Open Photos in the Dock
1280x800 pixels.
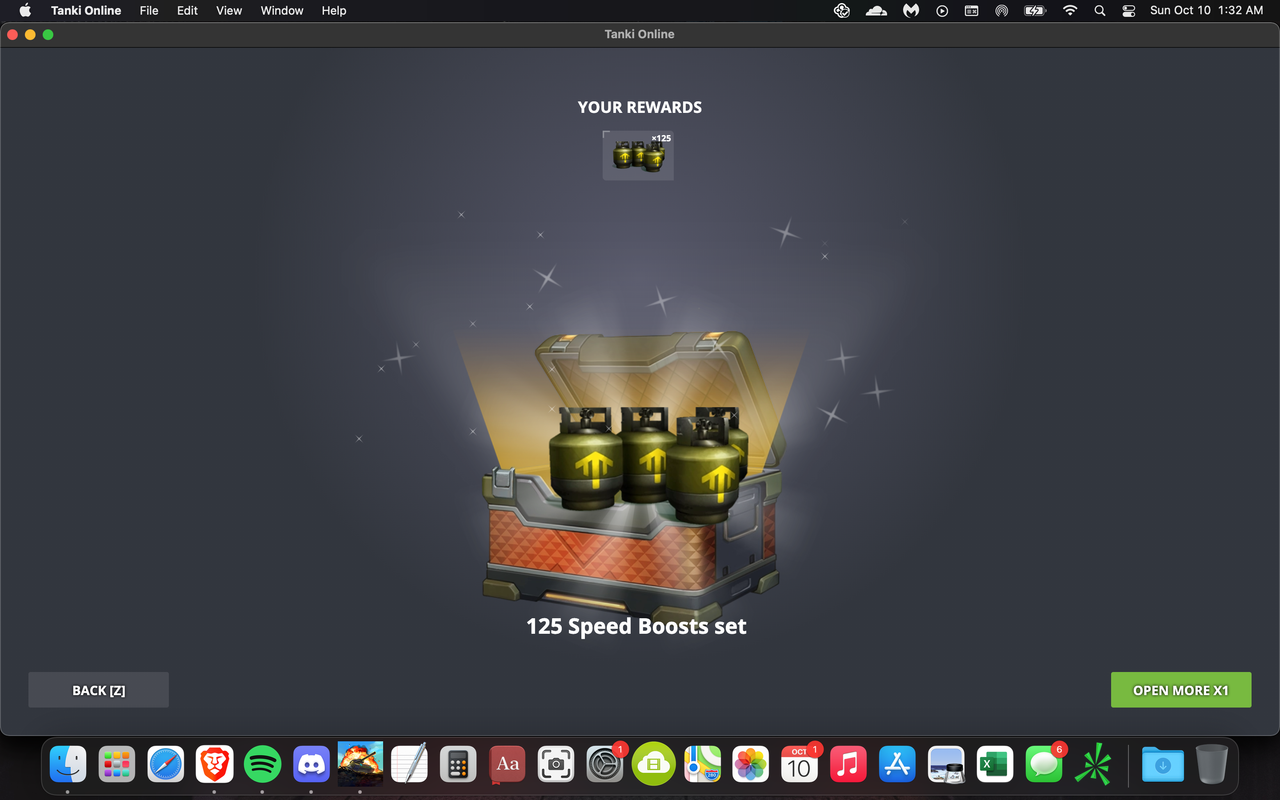(750, 765)
